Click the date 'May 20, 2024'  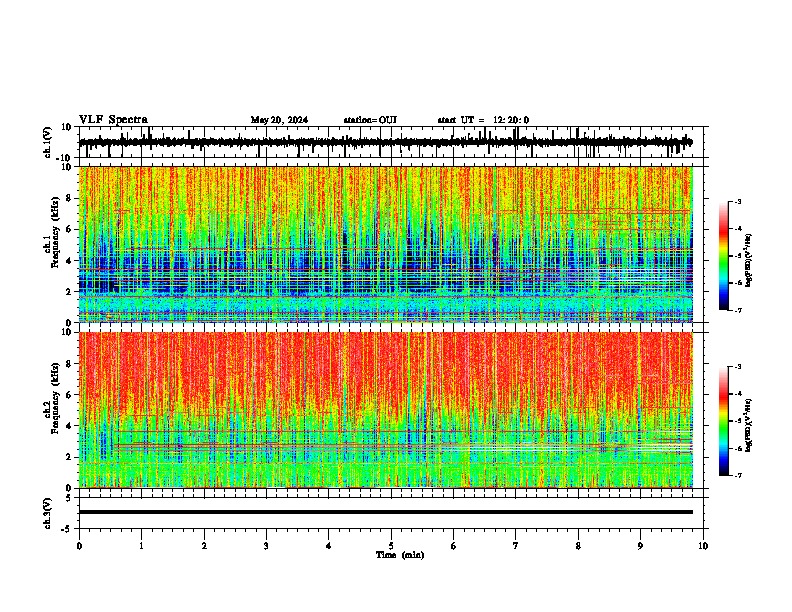(x=279, y=120)
